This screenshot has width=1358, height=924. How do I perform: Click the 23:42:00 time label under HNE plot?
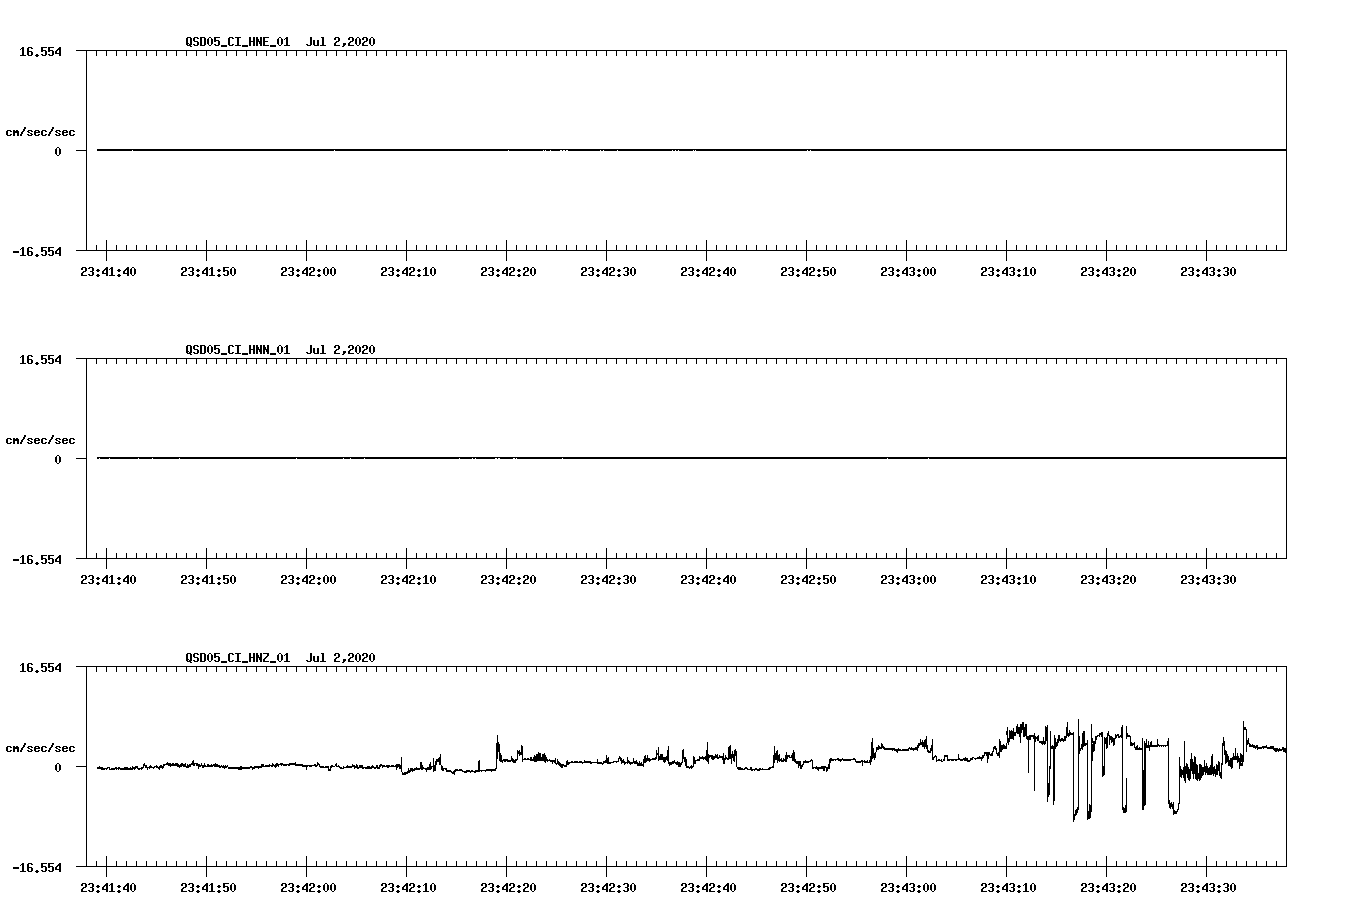(308, 272)
